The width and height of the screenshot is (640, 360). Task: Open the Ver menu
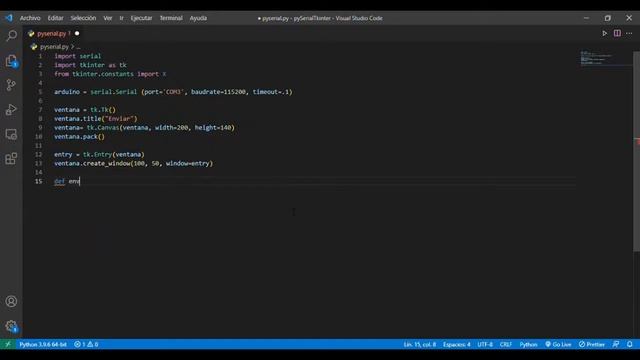(108, 18)
